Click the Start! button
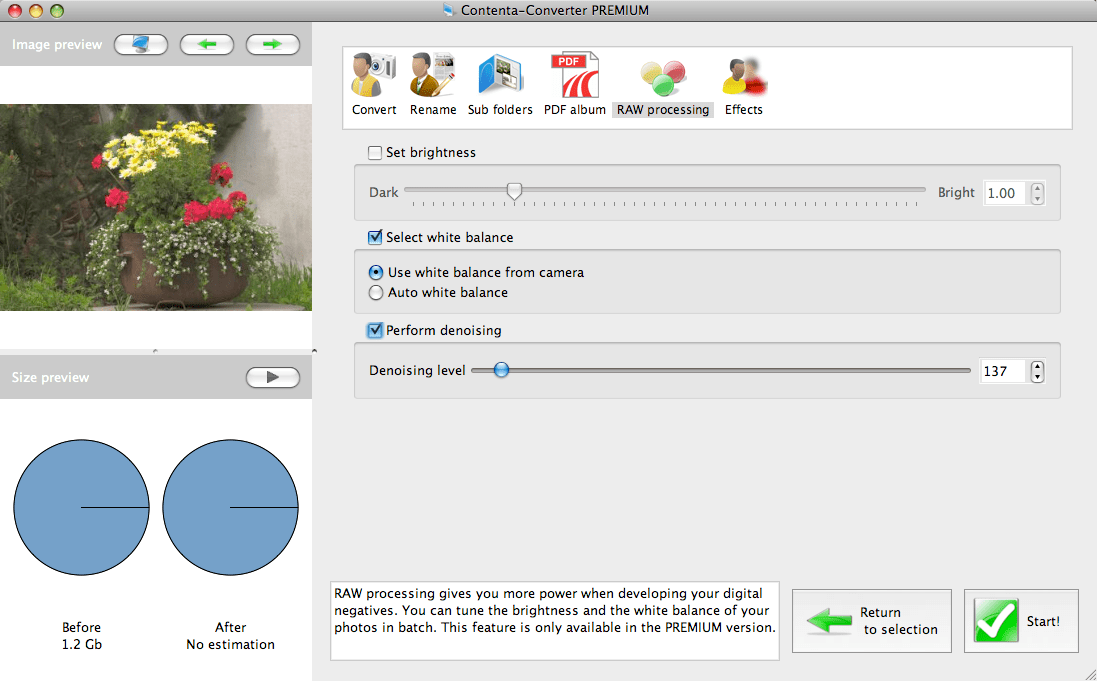The height and width of the screenshot is (681, 1097). 1021,621
